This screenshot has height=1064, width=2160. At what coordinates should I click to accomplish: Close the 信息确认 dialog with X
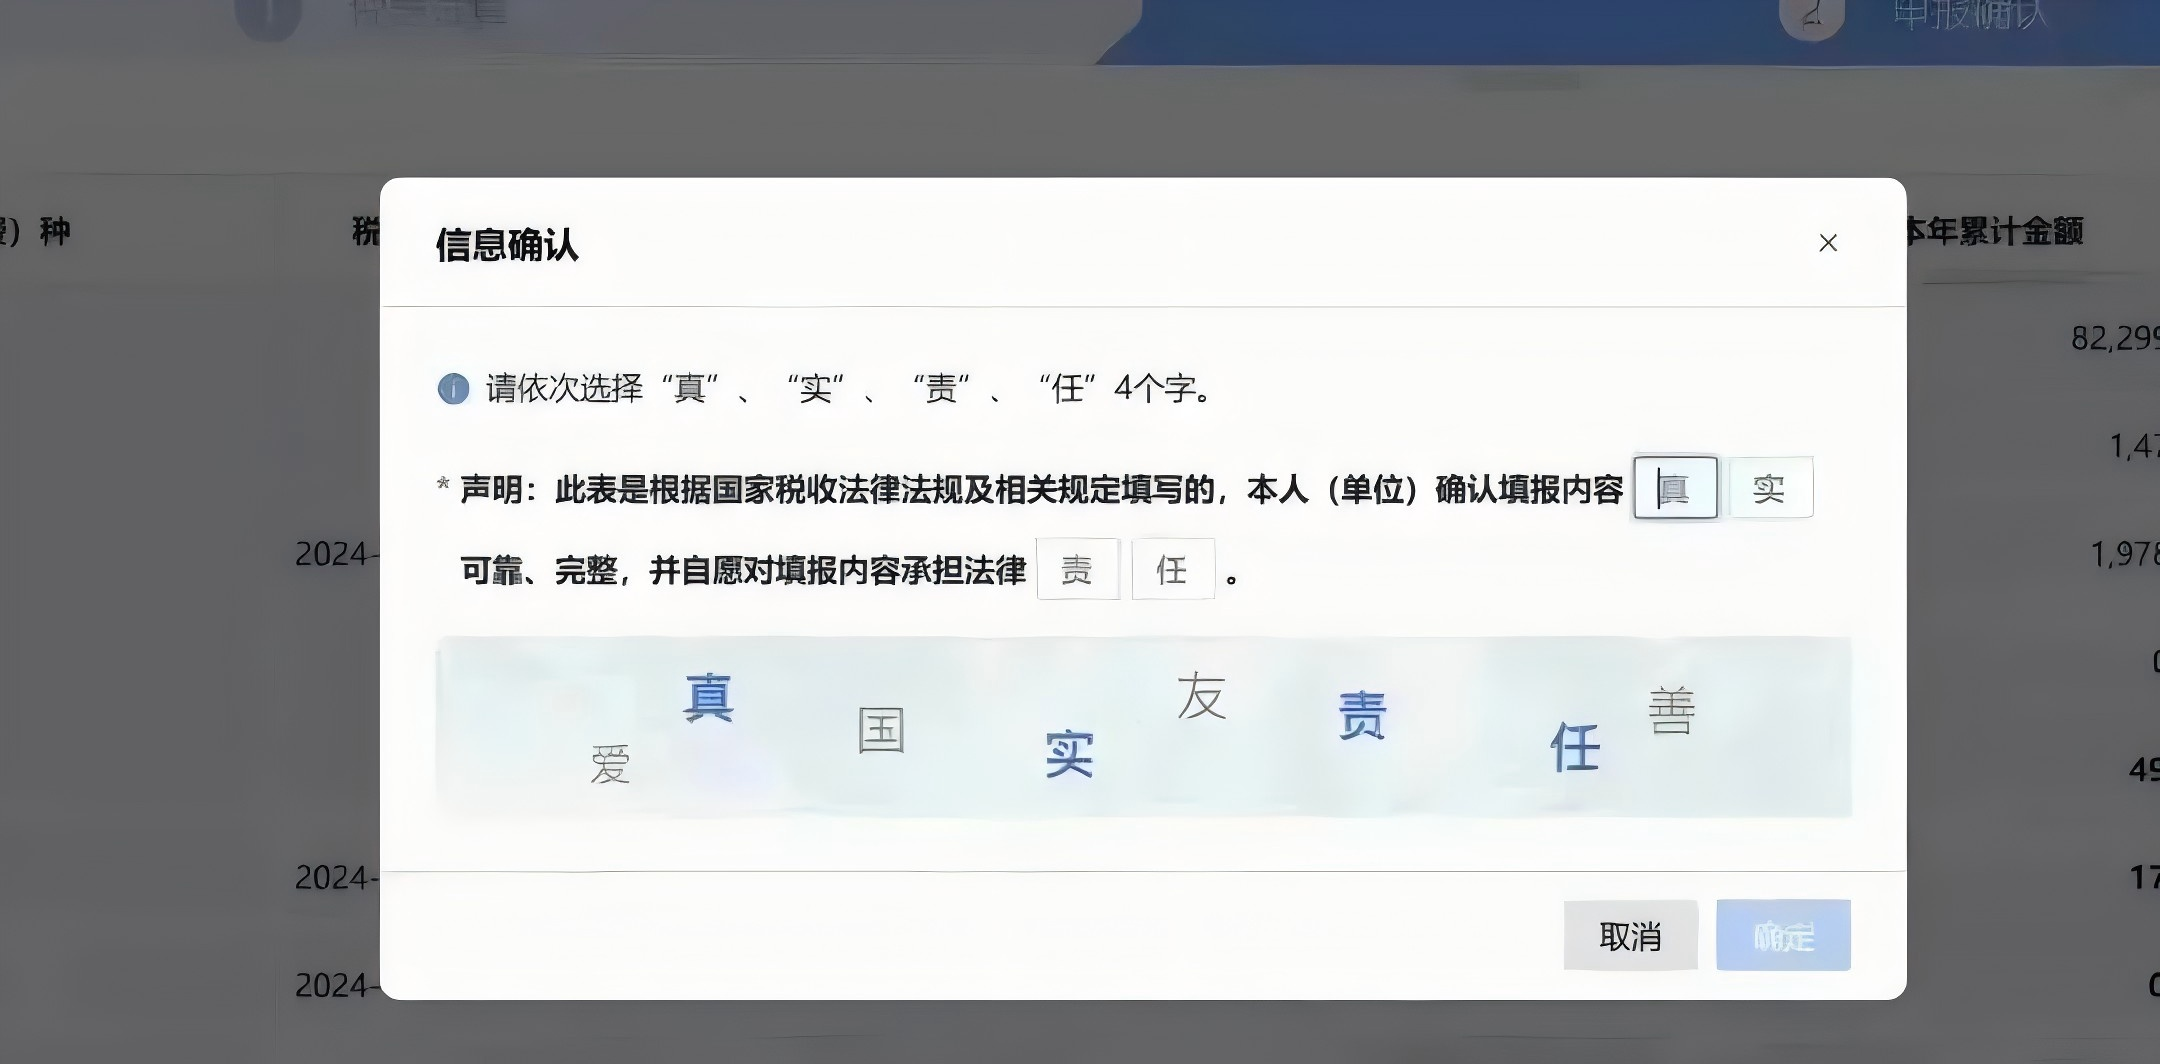coord(1828,243)
